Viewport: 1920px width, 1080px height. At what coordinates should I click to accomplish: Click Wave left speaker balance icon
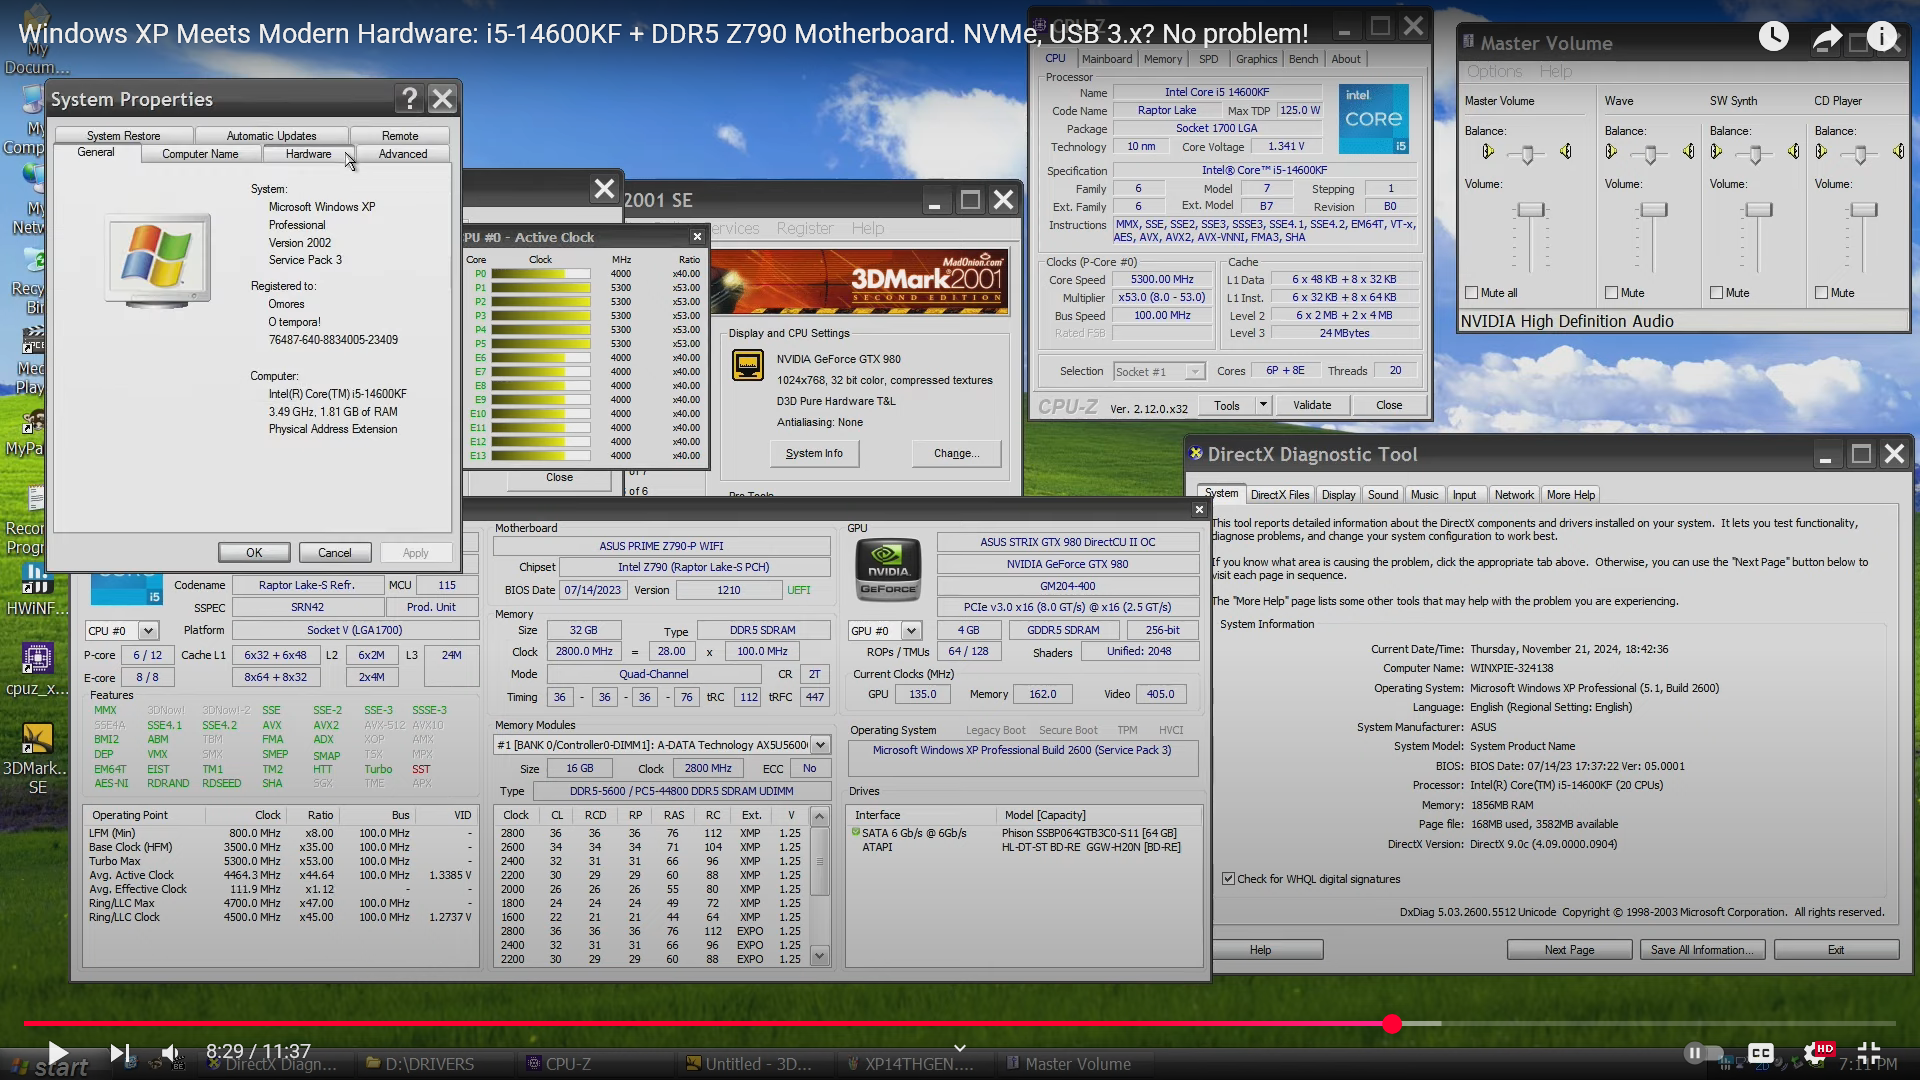pyautogui.click(x=1610, y=152)
